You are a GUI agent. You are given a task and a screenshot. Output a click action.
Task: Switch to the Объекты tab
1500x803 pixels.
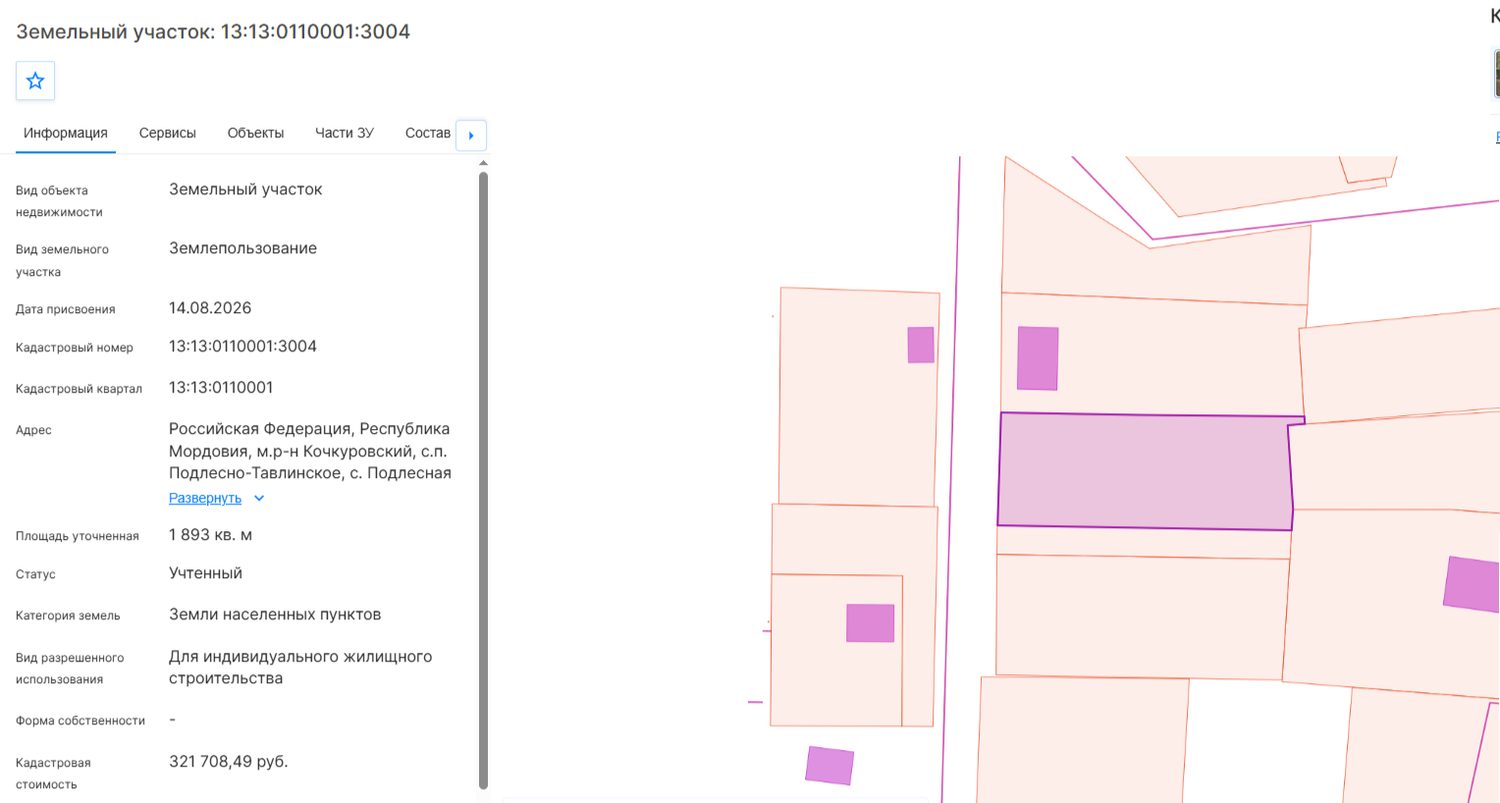coord(255,133)
